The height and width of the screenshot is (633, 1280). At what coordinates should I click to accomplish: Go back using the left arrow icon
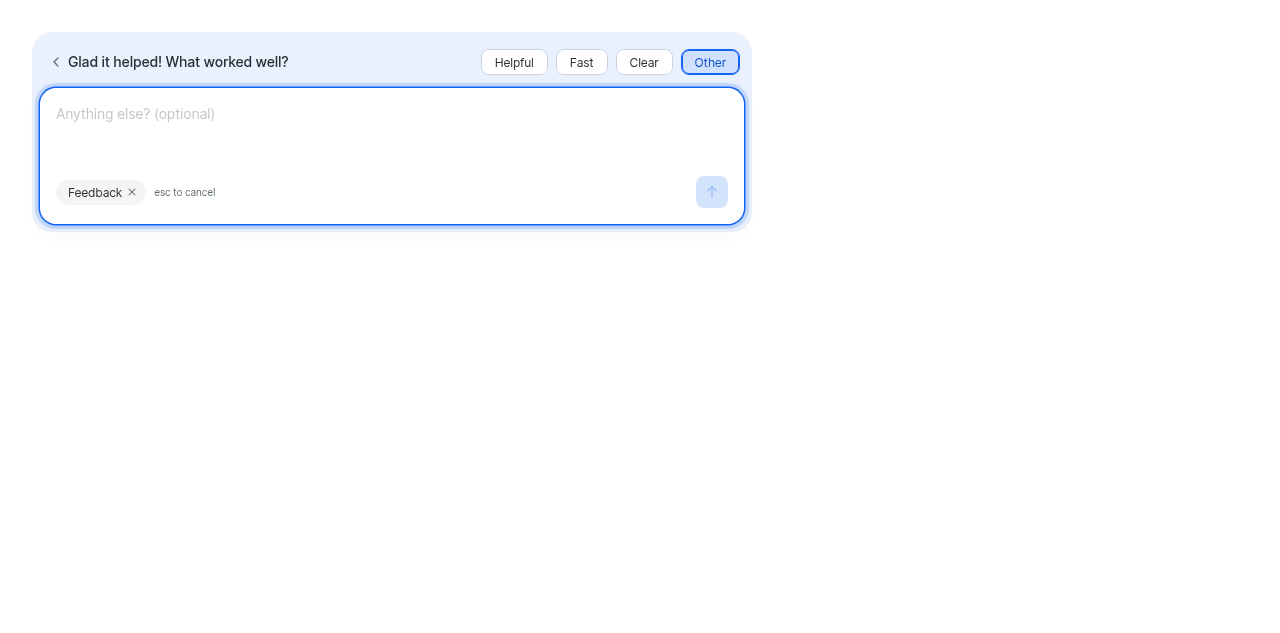click(x=56, y=62)
